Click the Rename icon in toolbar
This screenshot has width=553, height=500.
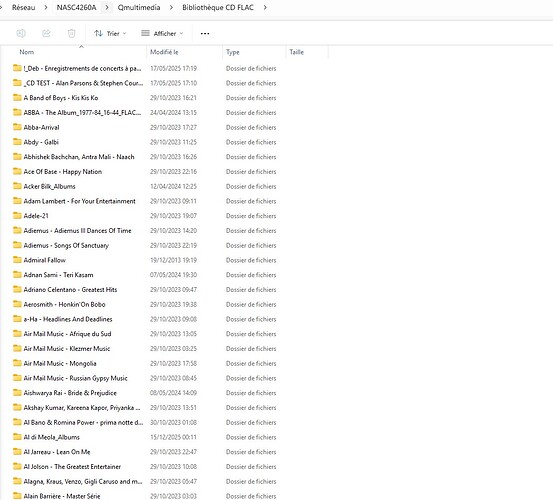pos(21,33)
